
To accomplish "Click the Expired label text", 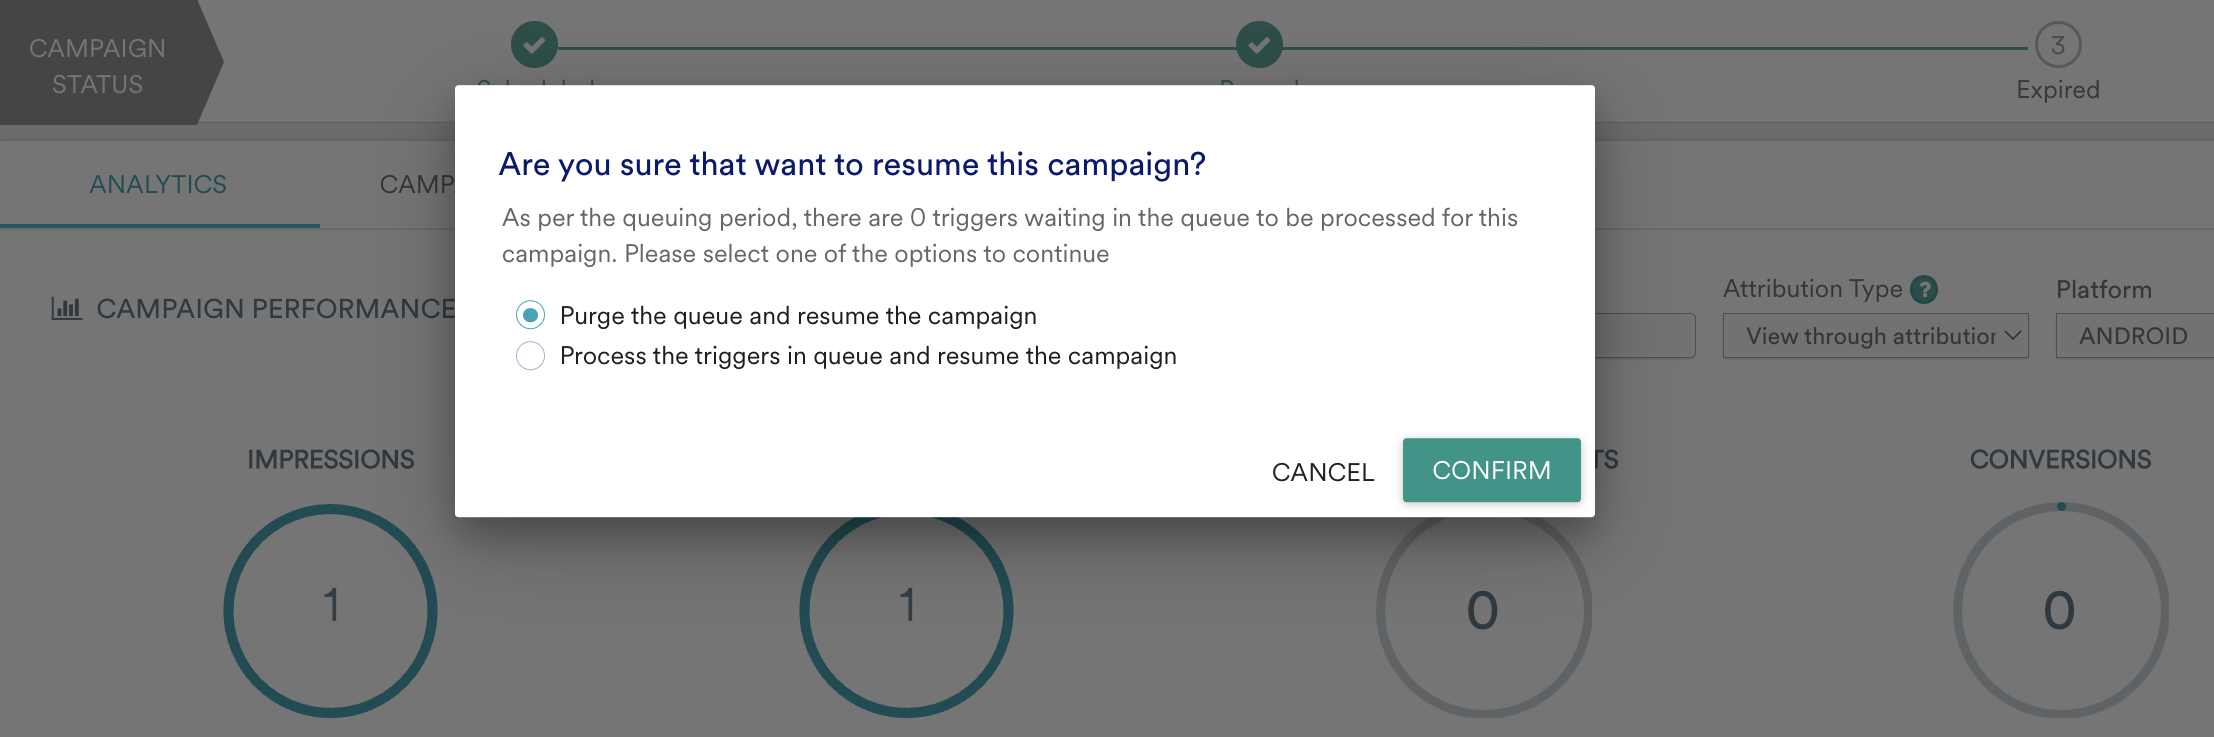I will point(2056,89).
